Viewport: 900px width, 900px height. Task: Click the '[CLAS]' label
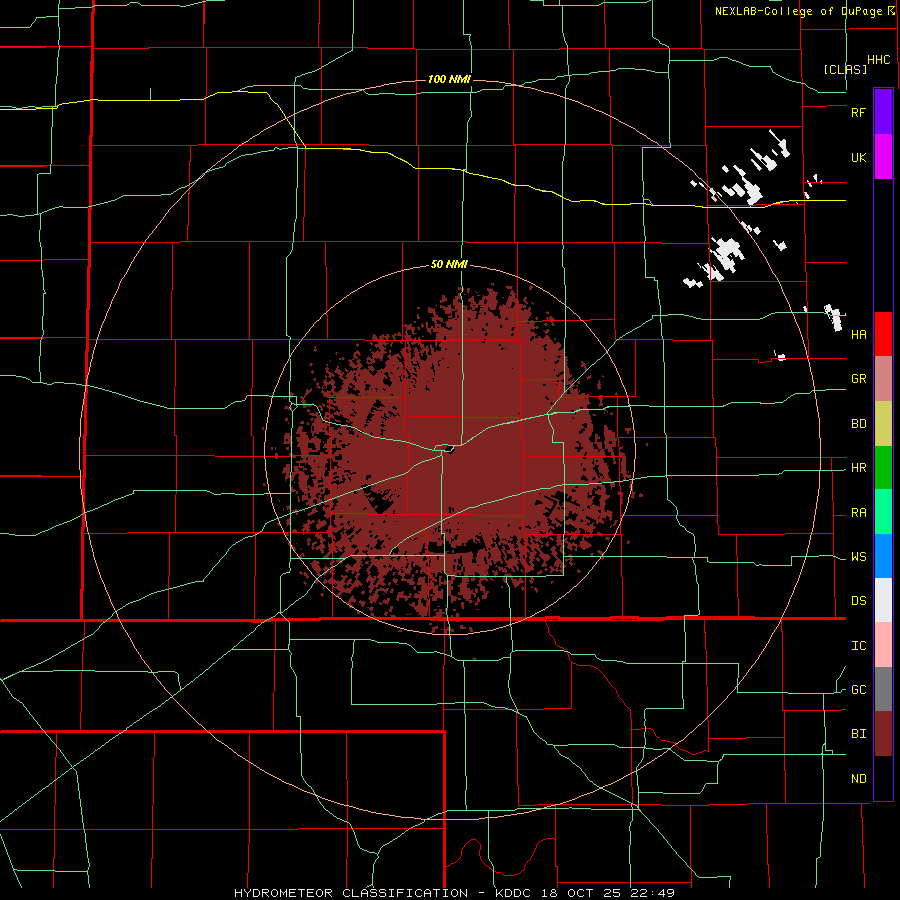click(x=845, y=69)
